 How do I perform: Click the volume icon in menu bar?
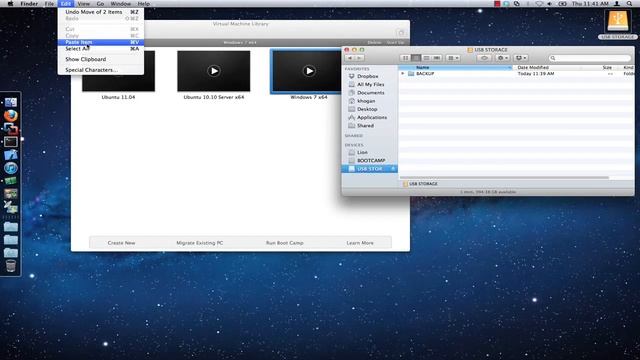(x=550, y=4)
